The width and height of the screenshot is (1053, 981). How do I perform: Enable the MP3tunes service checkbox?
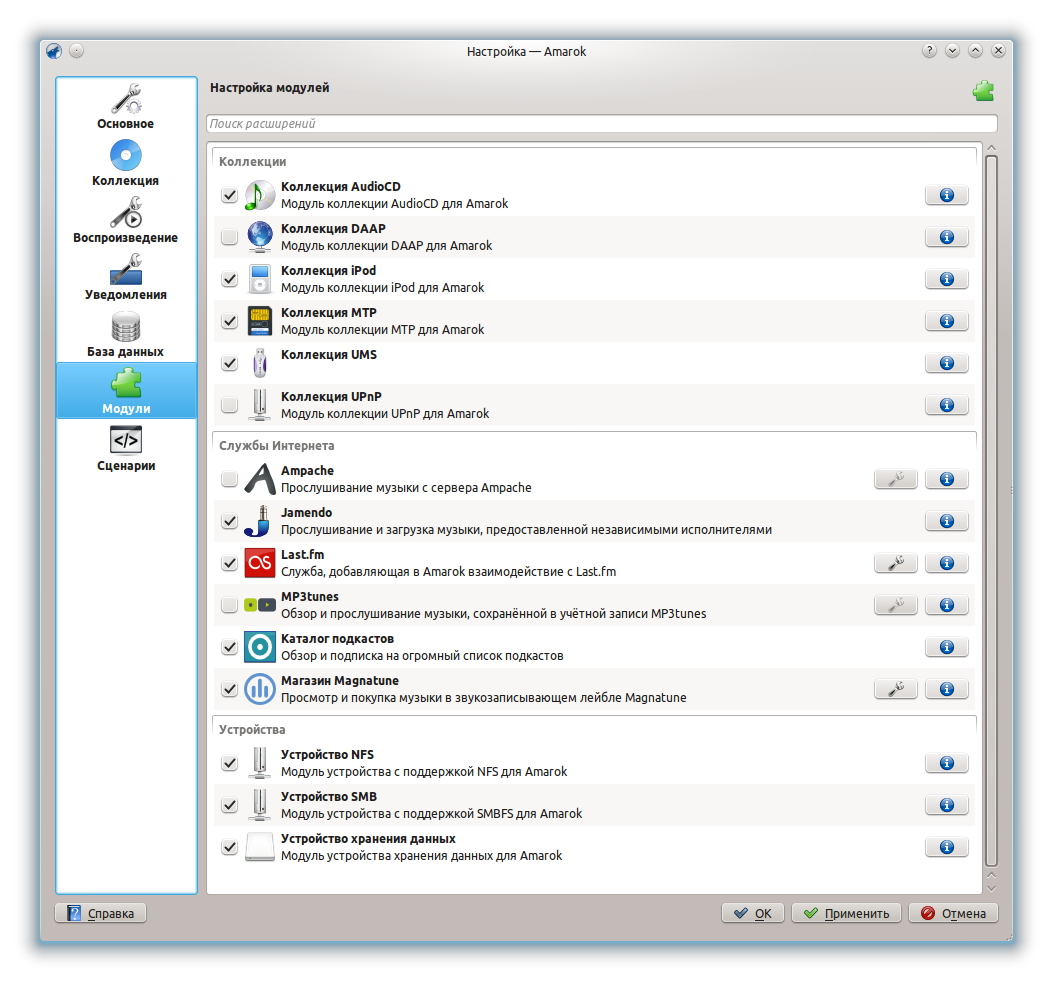pyautogui.click(x=230, y=605)
